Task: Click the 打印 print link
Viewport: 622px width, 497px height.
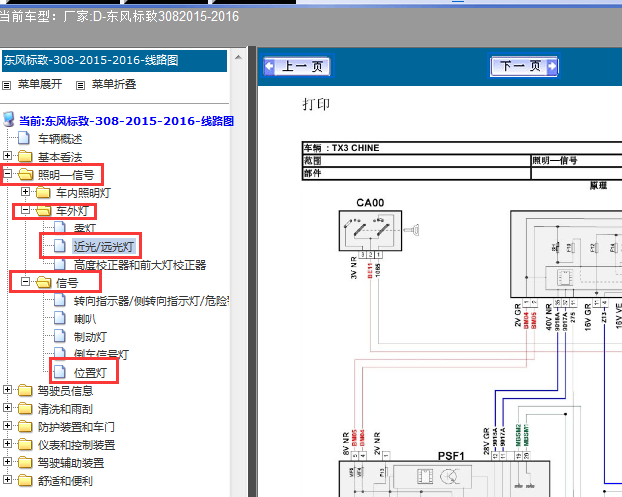Action: (x=316, y=104)
